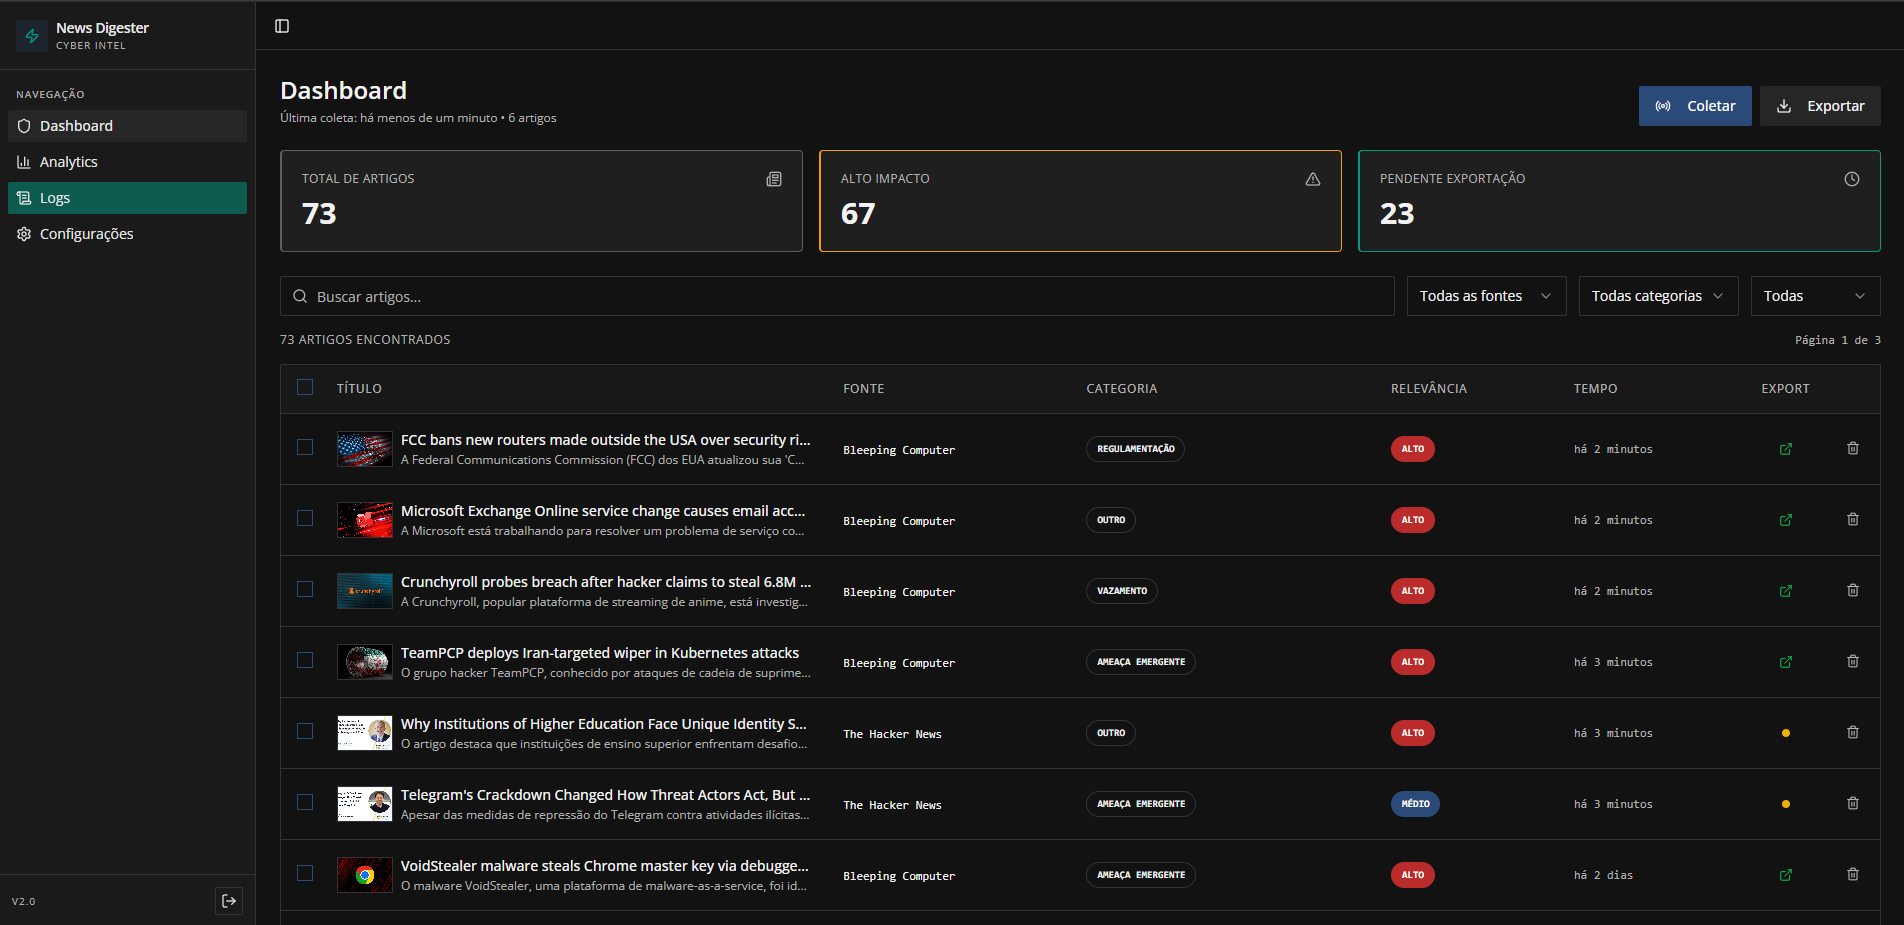Delete the Crunchyroll breach article via trash icon
The image size is (1904, 925).
point(1852,591)
